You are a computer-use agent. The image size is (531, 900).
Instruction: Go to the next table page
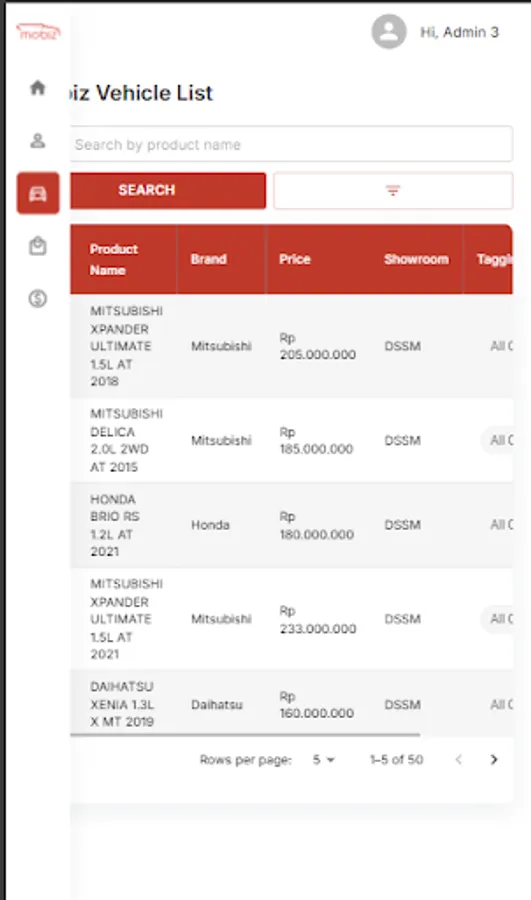click(494, 759)
